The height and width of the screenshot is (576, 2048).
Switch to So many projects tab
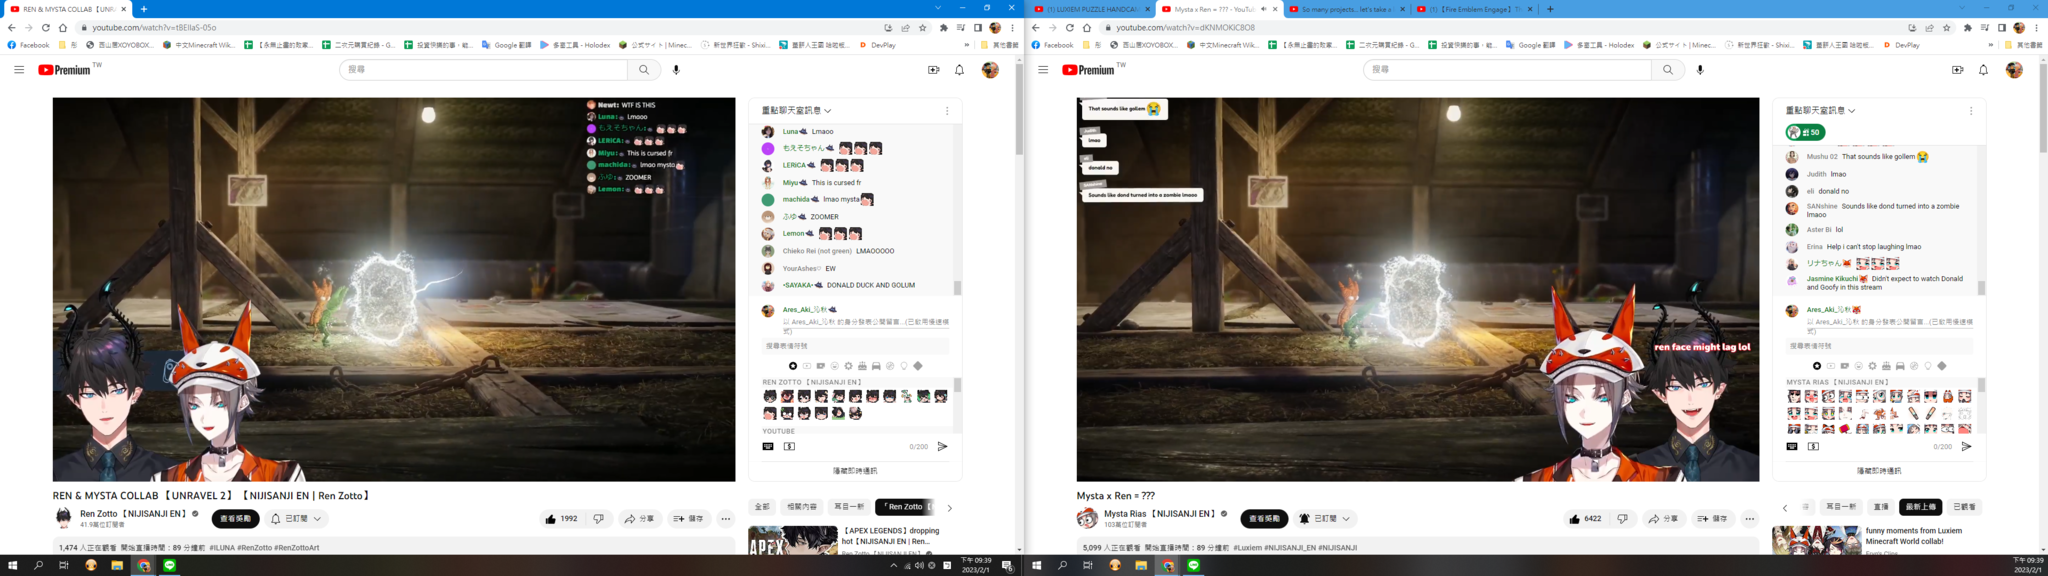tap(1345, 9)
